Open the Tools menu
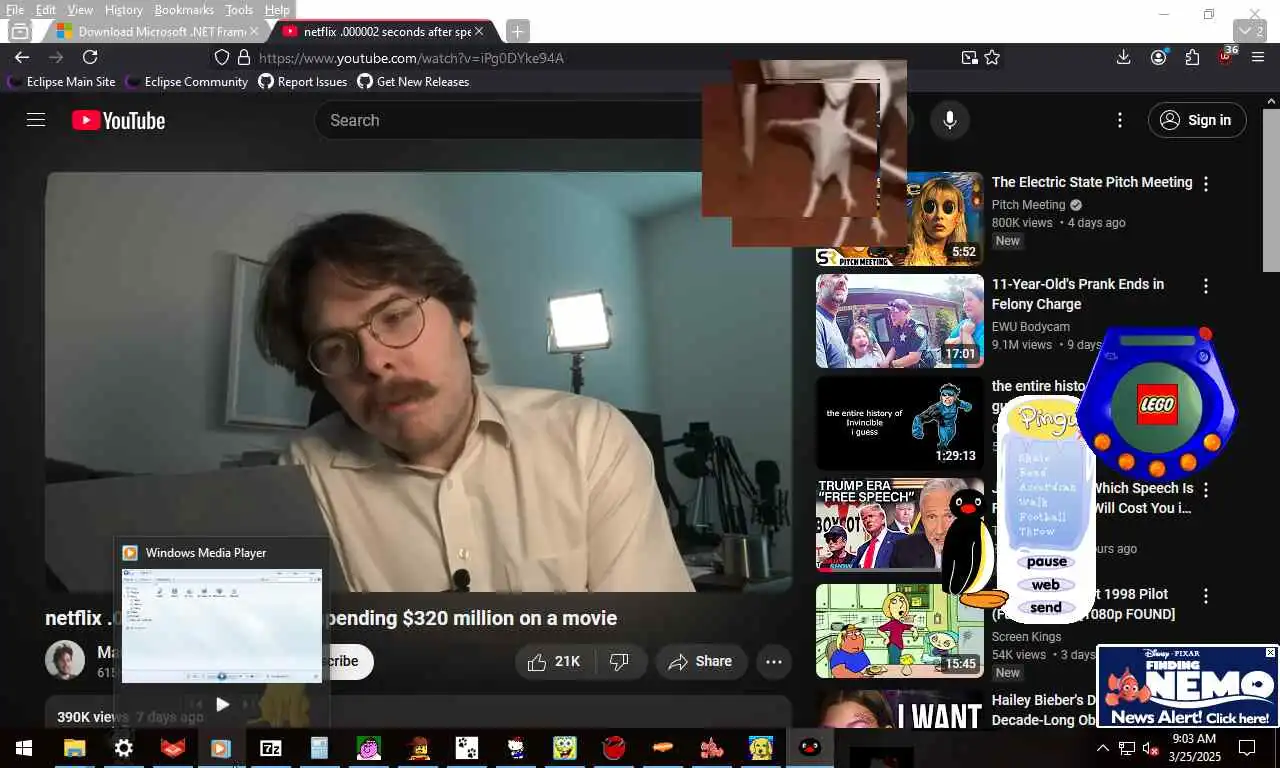The image size is (1280, 768). coord(239,10)
